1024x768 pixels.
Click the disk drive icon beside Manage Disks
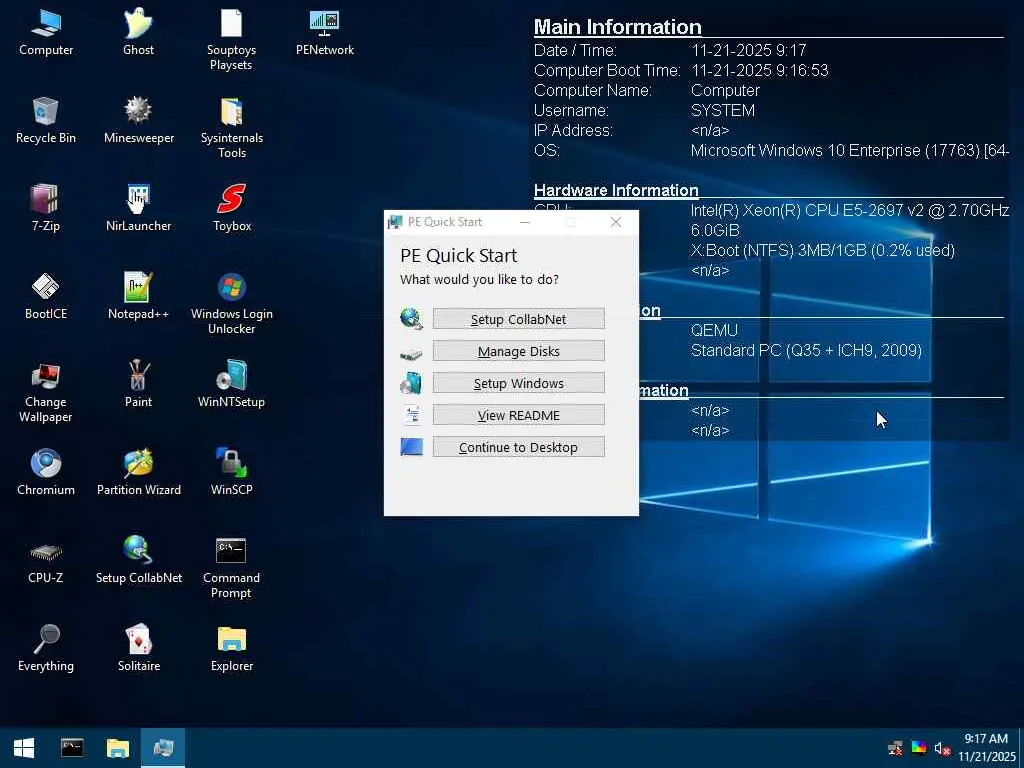point(411,354)
